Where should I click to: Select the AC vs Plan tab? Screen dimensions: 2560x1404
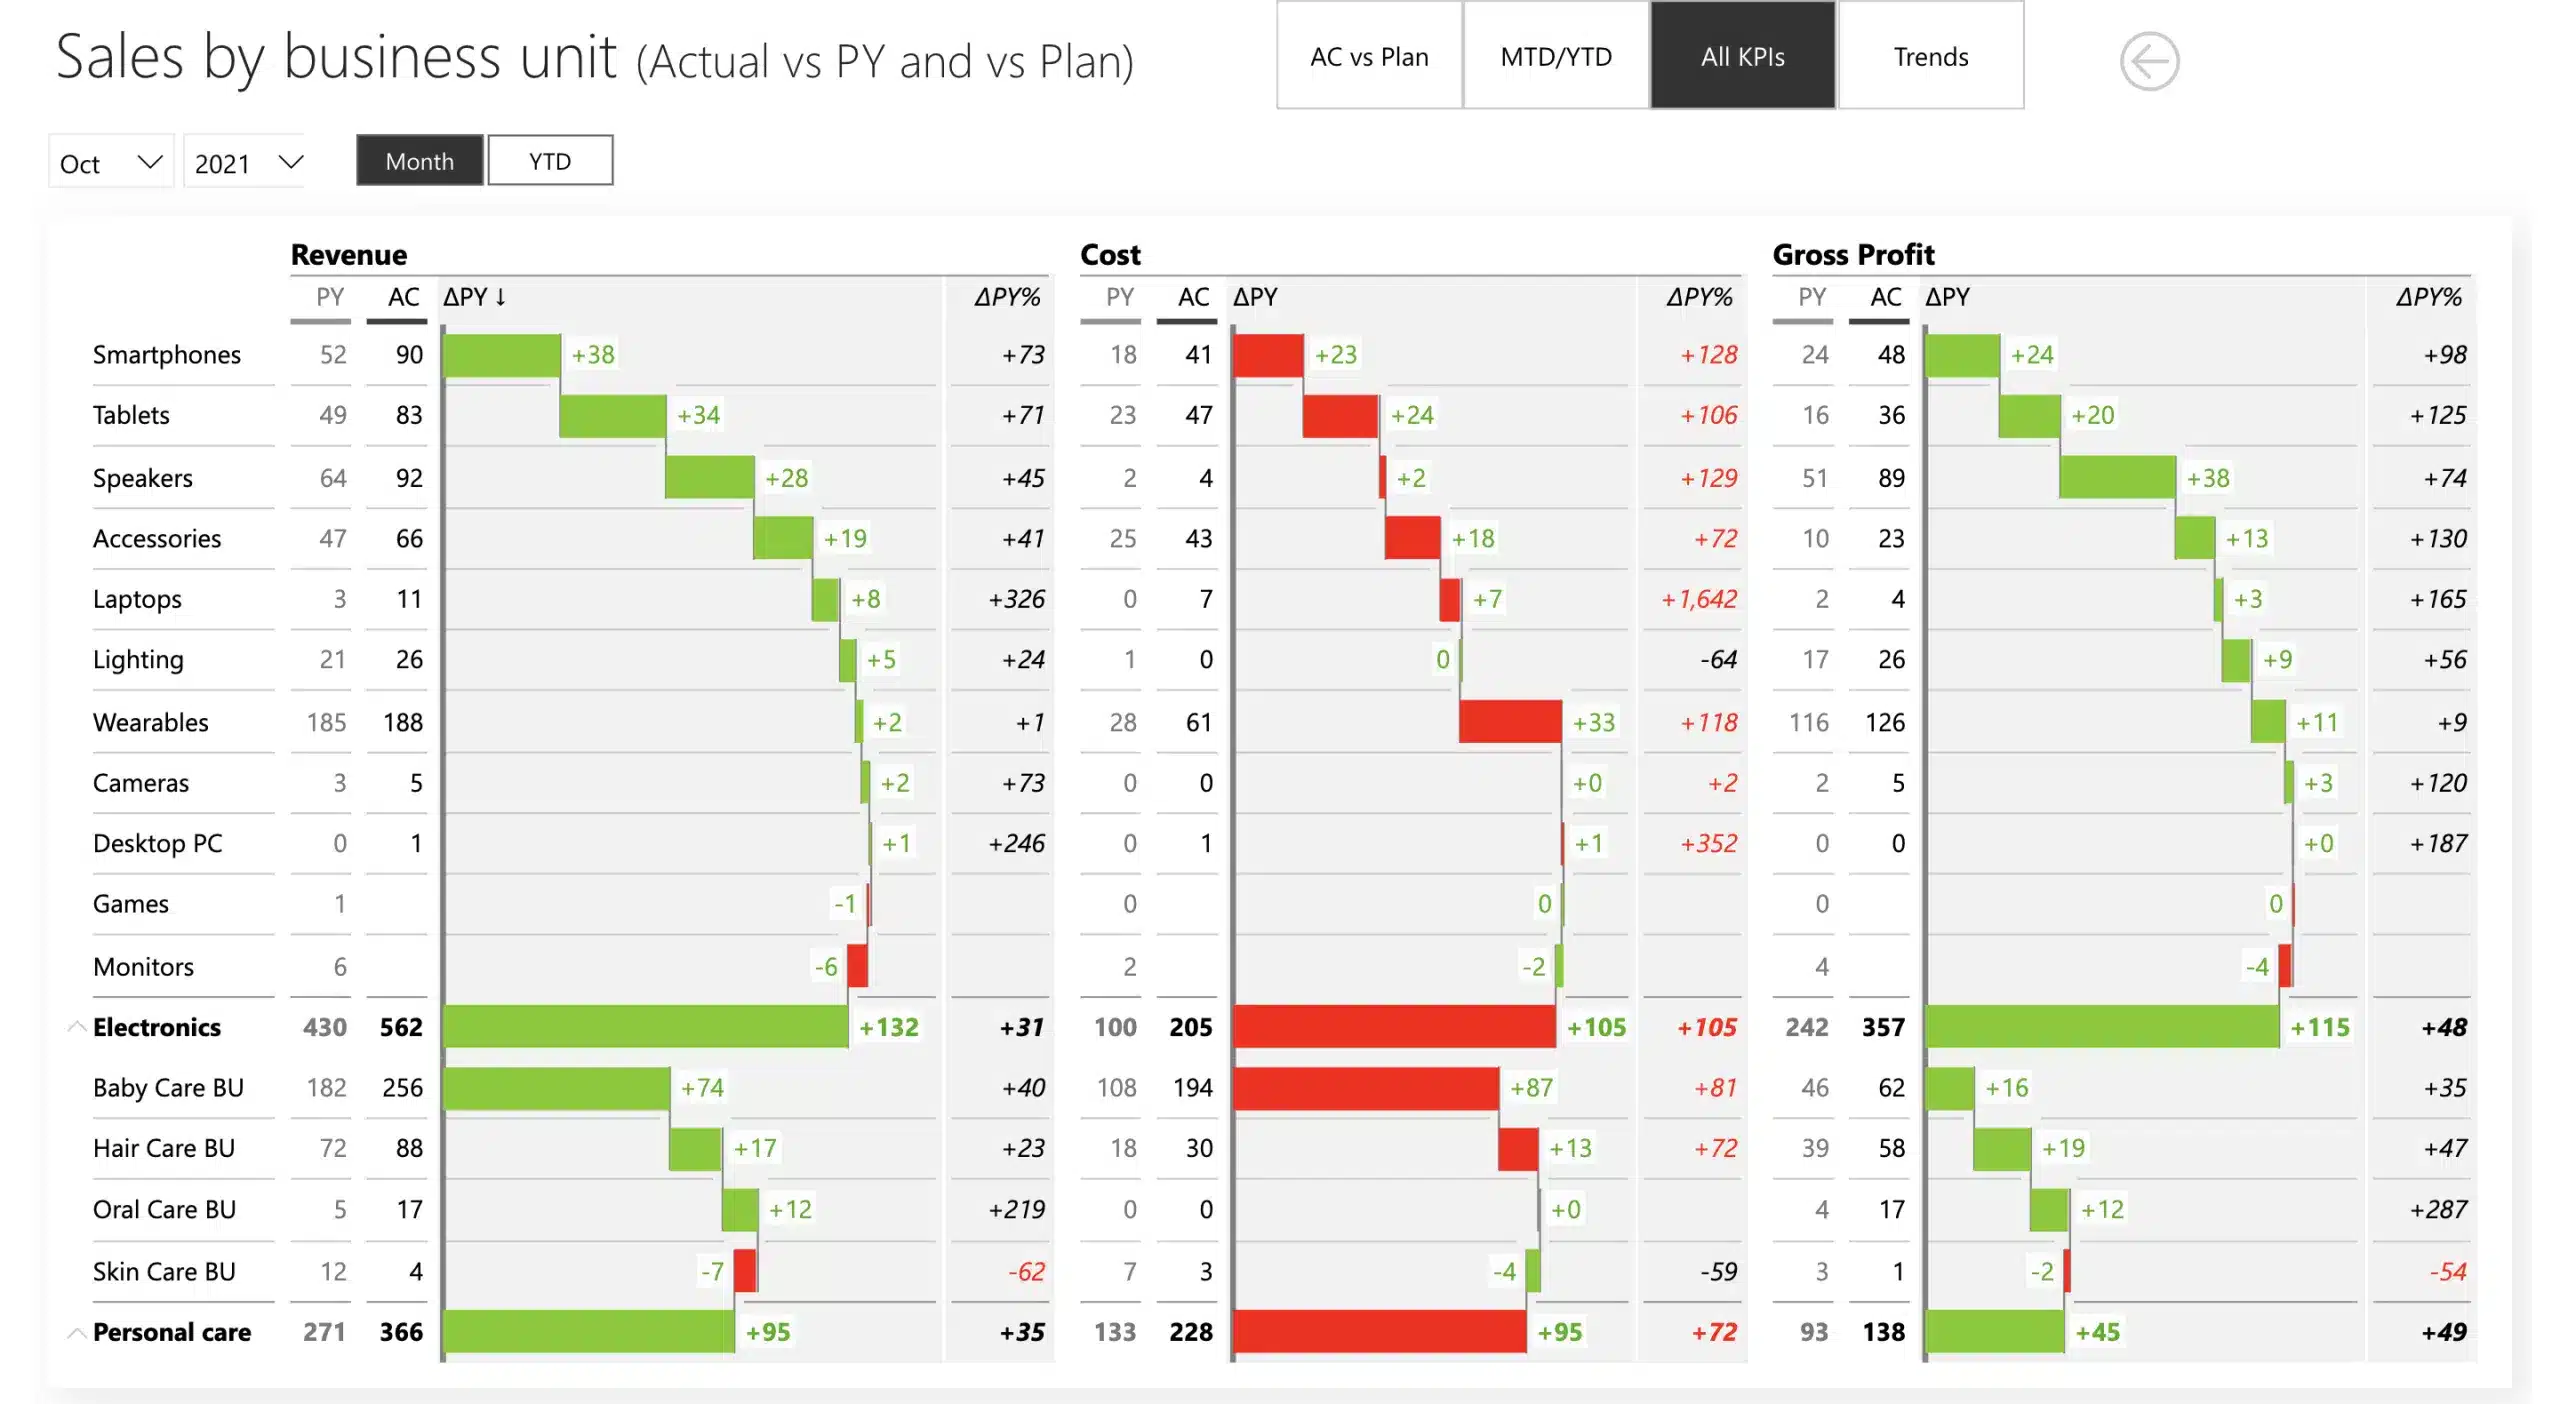coord(1368,56)
